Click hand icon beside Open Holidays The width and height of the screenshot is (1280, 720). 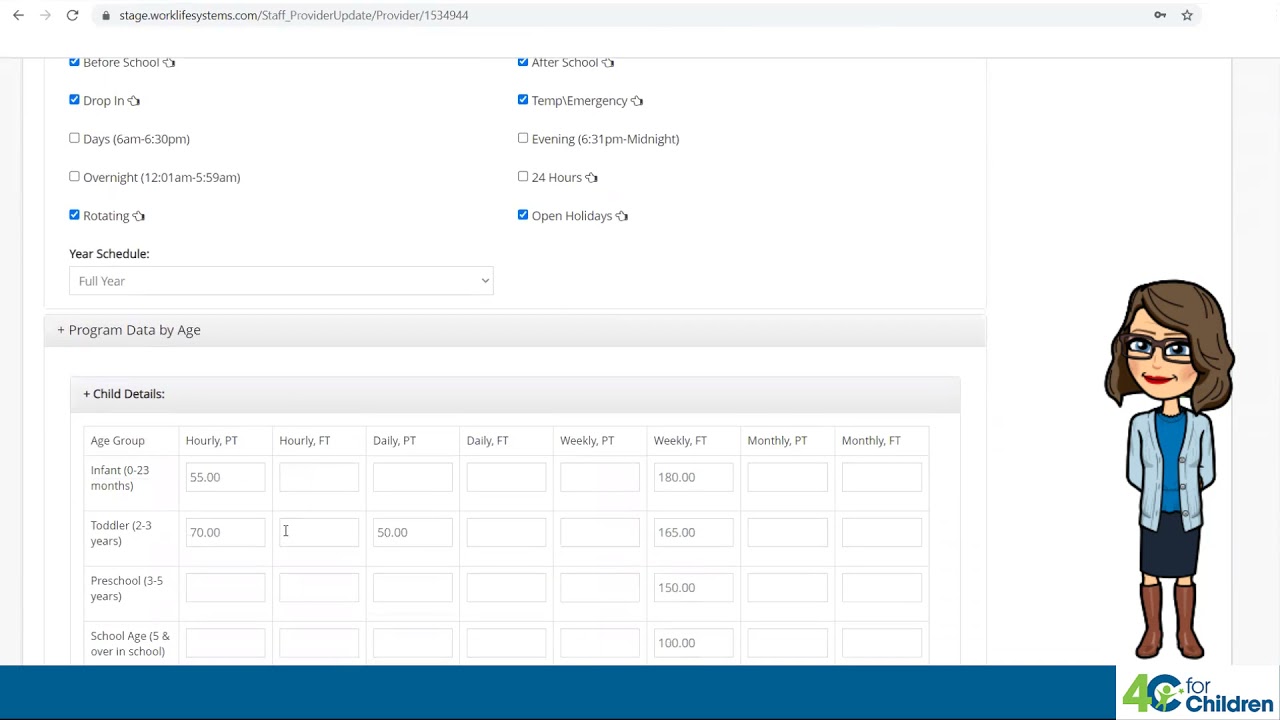click(622, 216)
